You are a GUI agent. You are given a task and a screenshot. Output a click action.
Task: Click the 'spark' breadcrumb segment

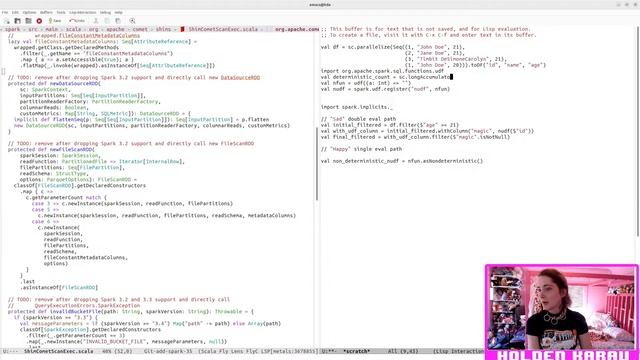[x=12, y=29]
